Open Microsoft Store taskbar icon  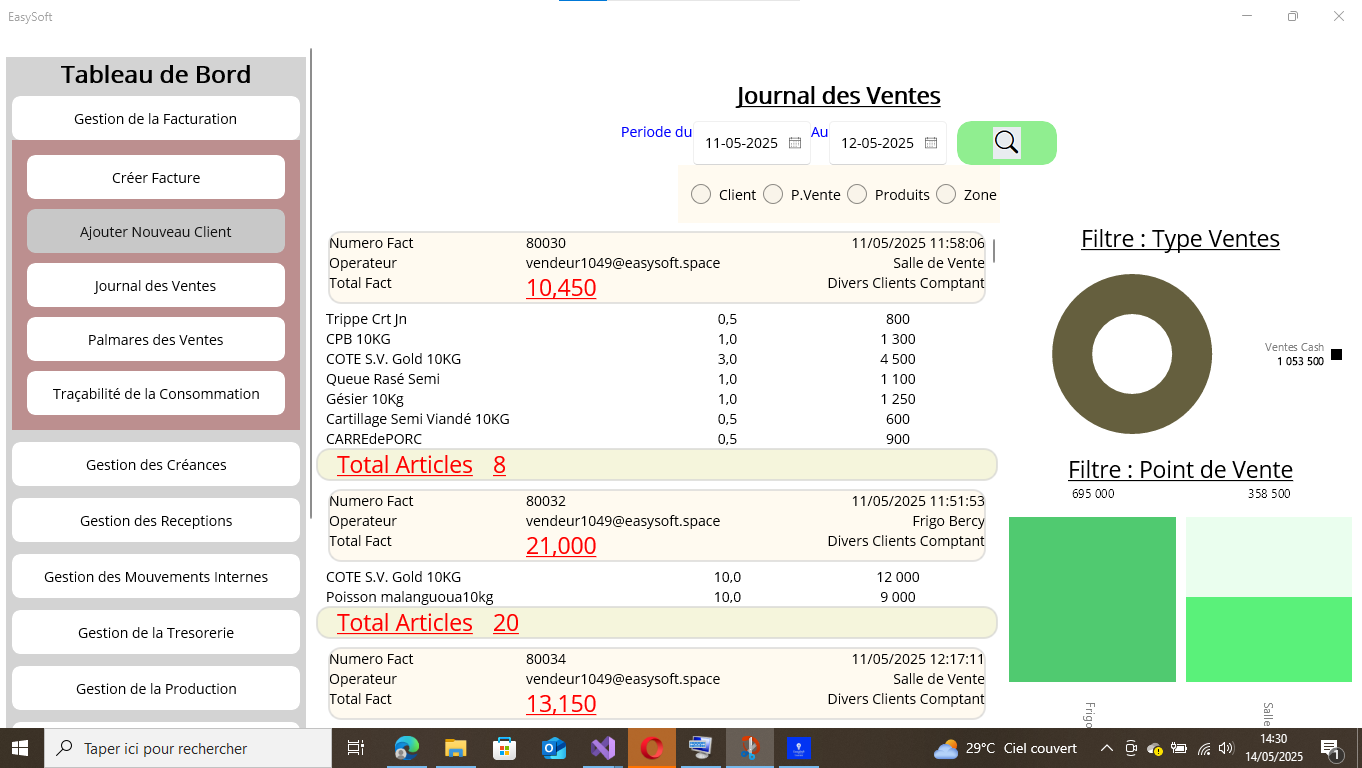click(504, 748)
